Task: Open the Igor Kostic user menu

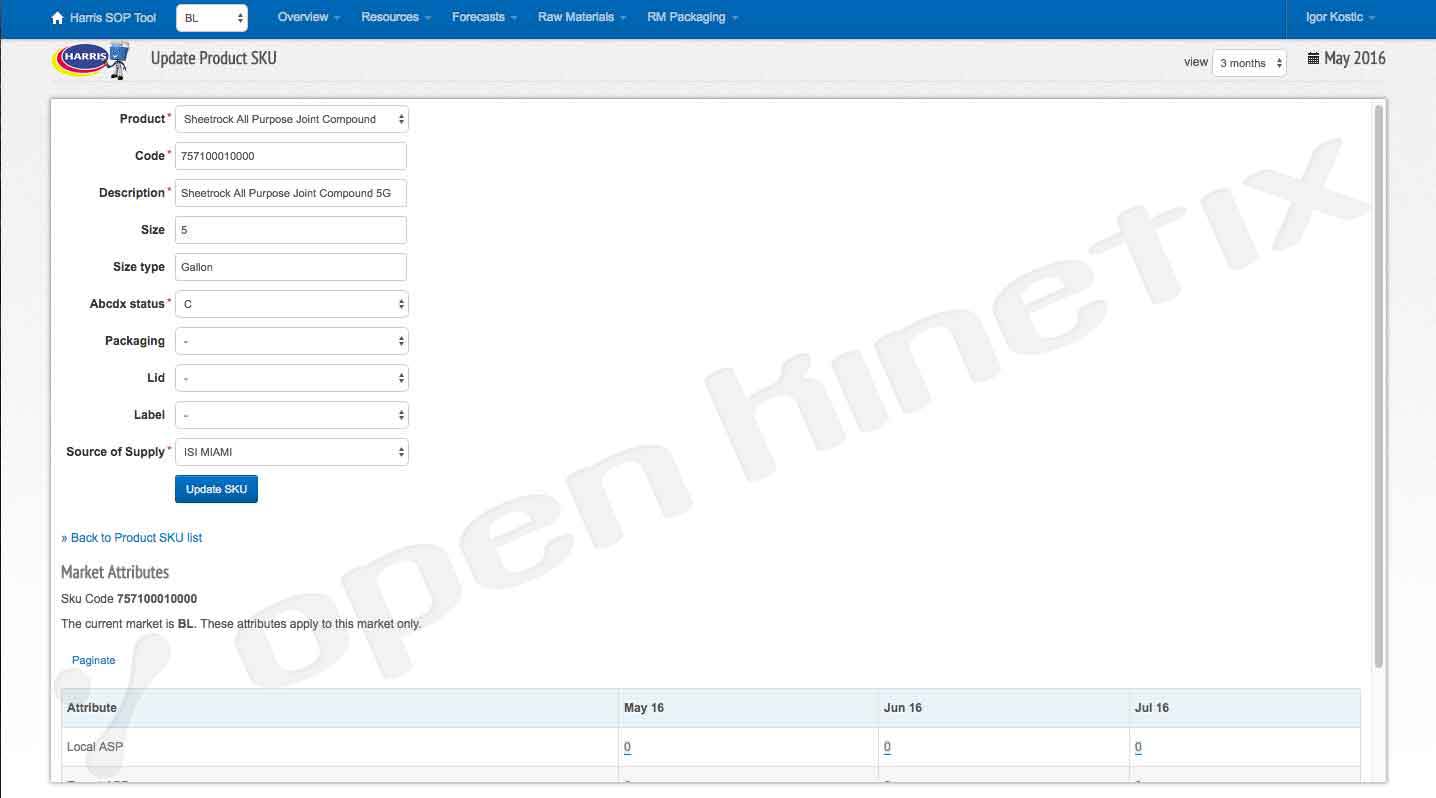Action: (1340, 18)
